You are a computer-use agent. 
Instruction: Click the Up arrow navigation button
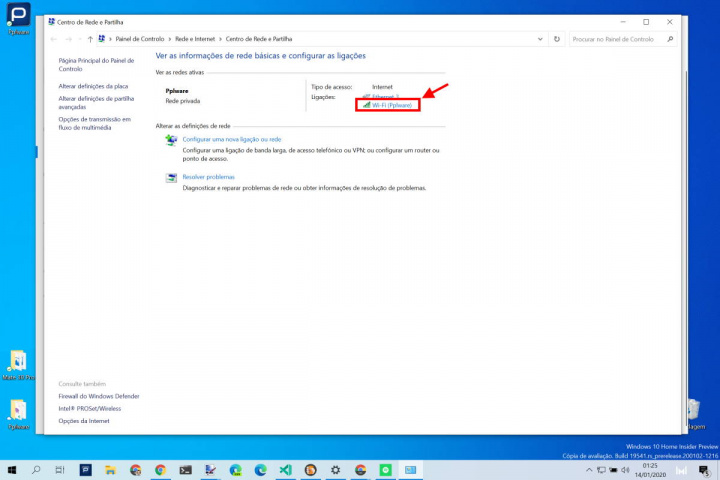[x=90, y=39]
